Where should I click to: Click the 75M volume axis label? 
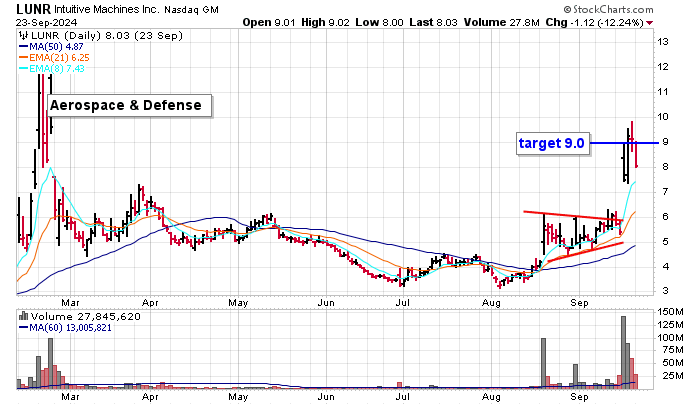pos(674,350)
